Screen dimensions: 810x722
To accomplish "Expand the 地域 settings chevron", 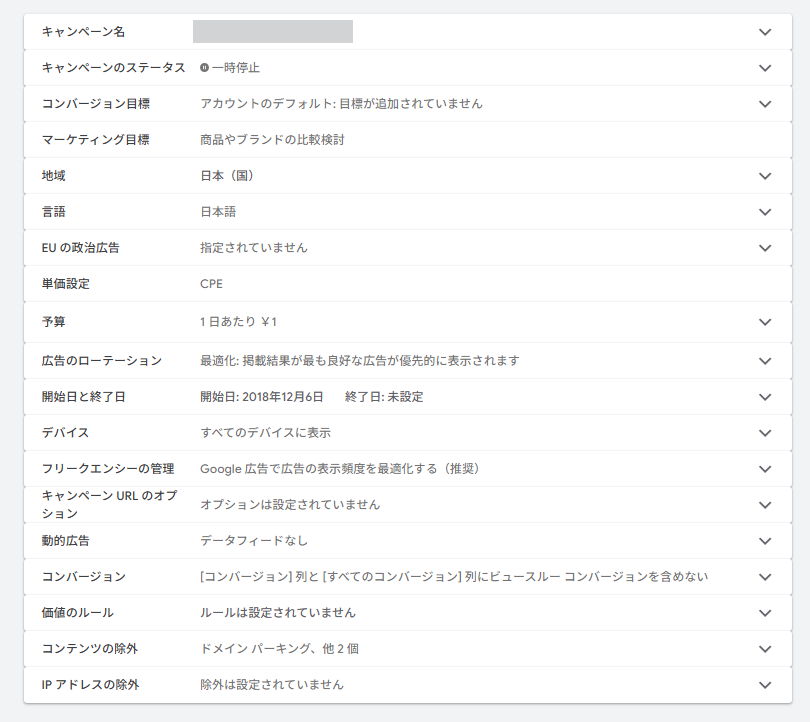I will click(765, 176).
